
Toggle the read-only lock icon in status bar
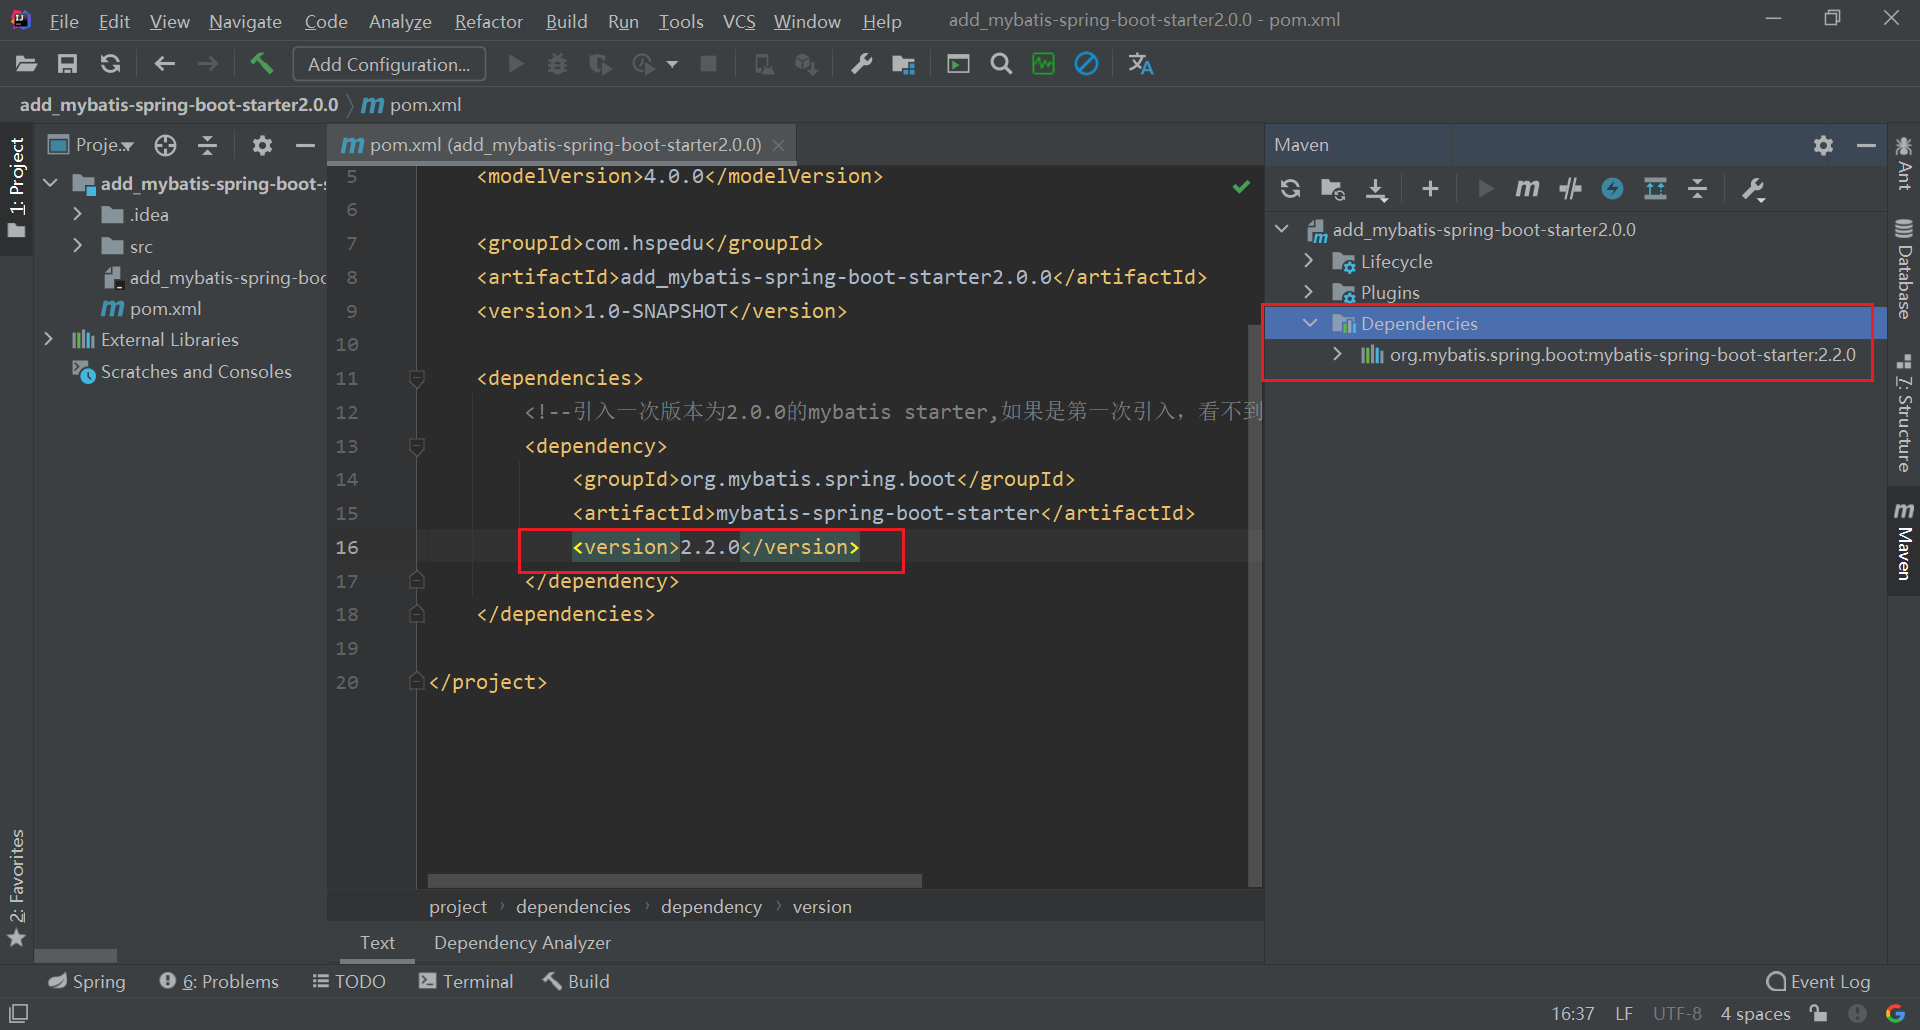(1819, 1014)
